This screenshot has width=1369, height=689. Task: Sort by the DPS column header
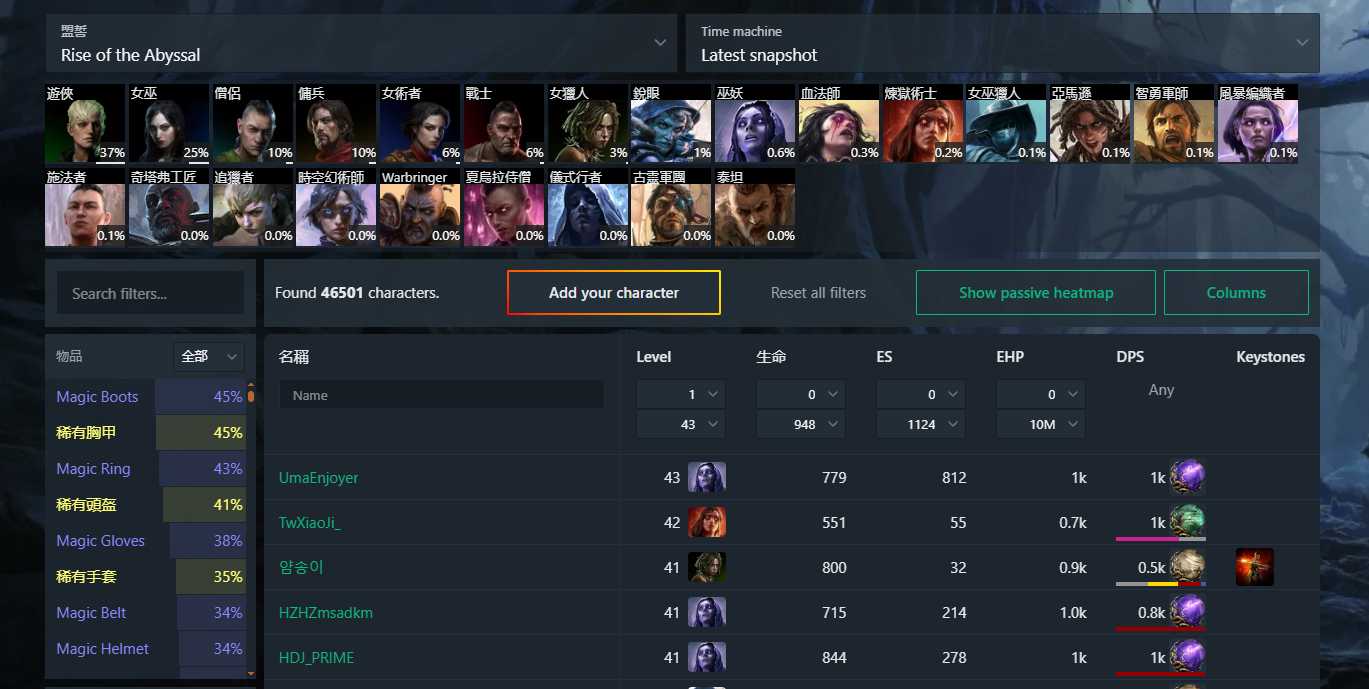[x=1130, y=357]
